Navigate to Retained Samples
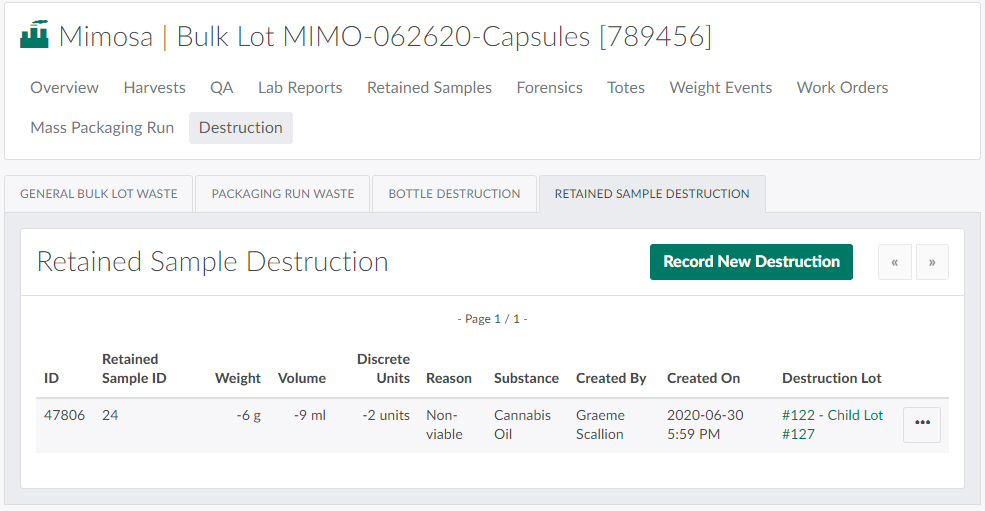Viewport: 985px width, 511px height. (x=429, y=88)
